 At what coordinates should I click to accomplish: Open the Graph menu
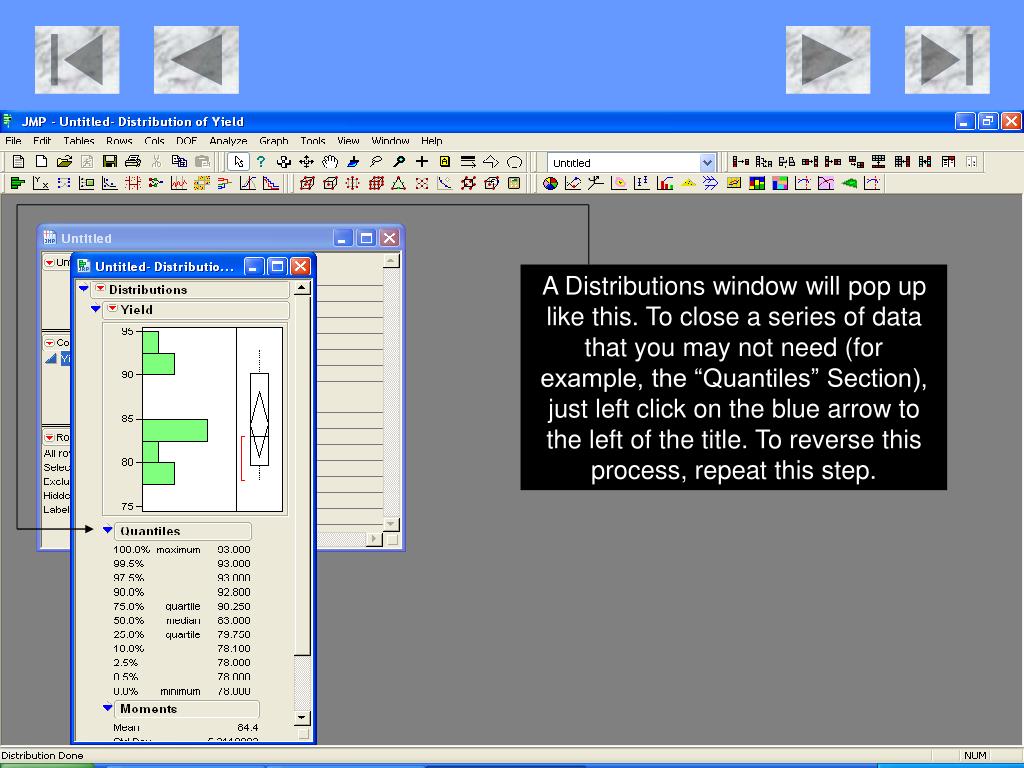[x=274, y=140]
